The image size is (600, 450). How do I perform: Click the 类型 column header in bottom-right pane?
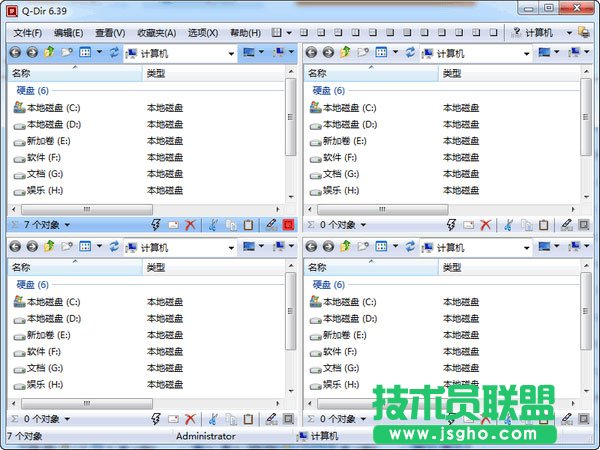452,267
